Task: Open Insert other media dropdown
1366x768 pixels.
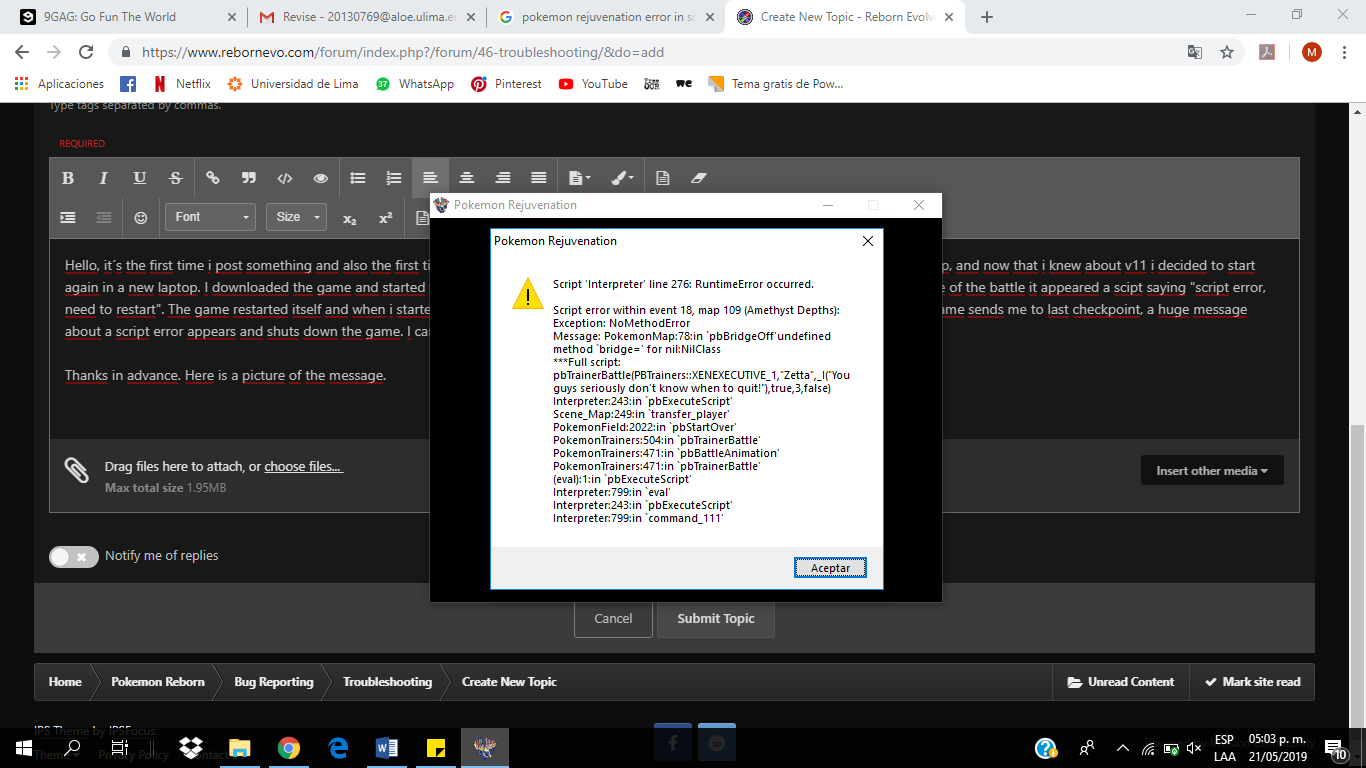Action: (x=1212, y=471)
